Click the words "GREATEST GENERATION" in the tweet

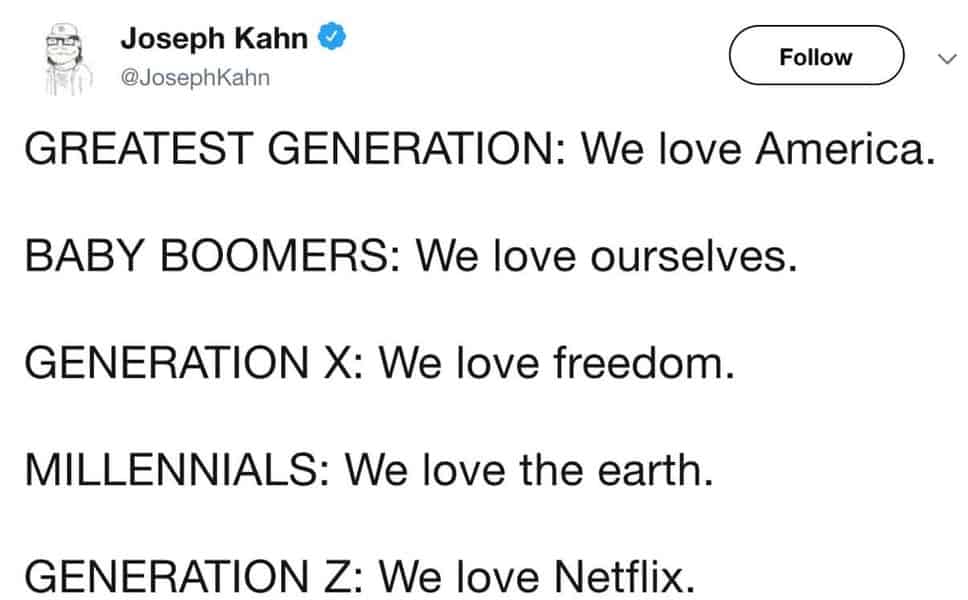coord(288,150)
